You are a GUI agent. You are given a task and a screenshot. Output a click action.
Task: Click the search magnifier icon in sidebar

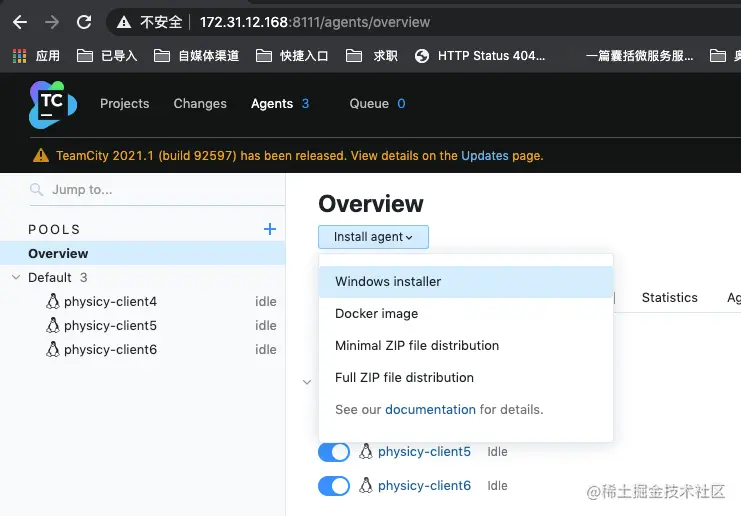click(x=36, y=189)
